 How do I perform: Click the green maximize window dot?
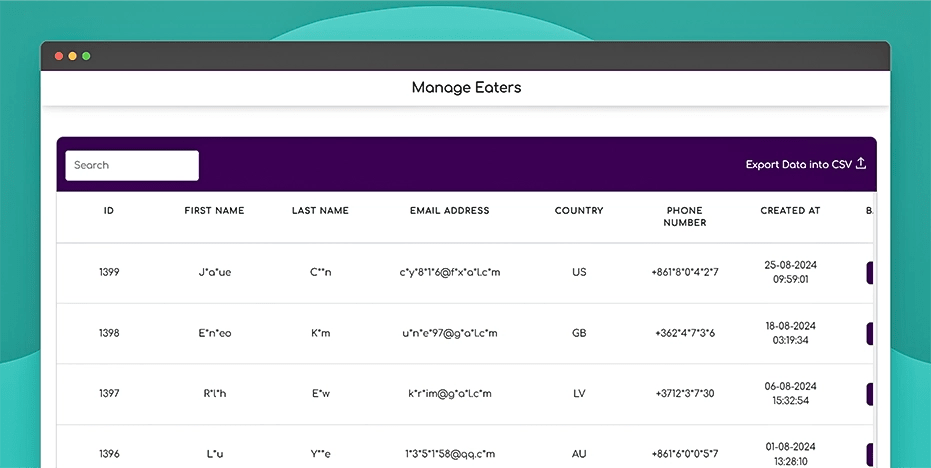[86, 56]
